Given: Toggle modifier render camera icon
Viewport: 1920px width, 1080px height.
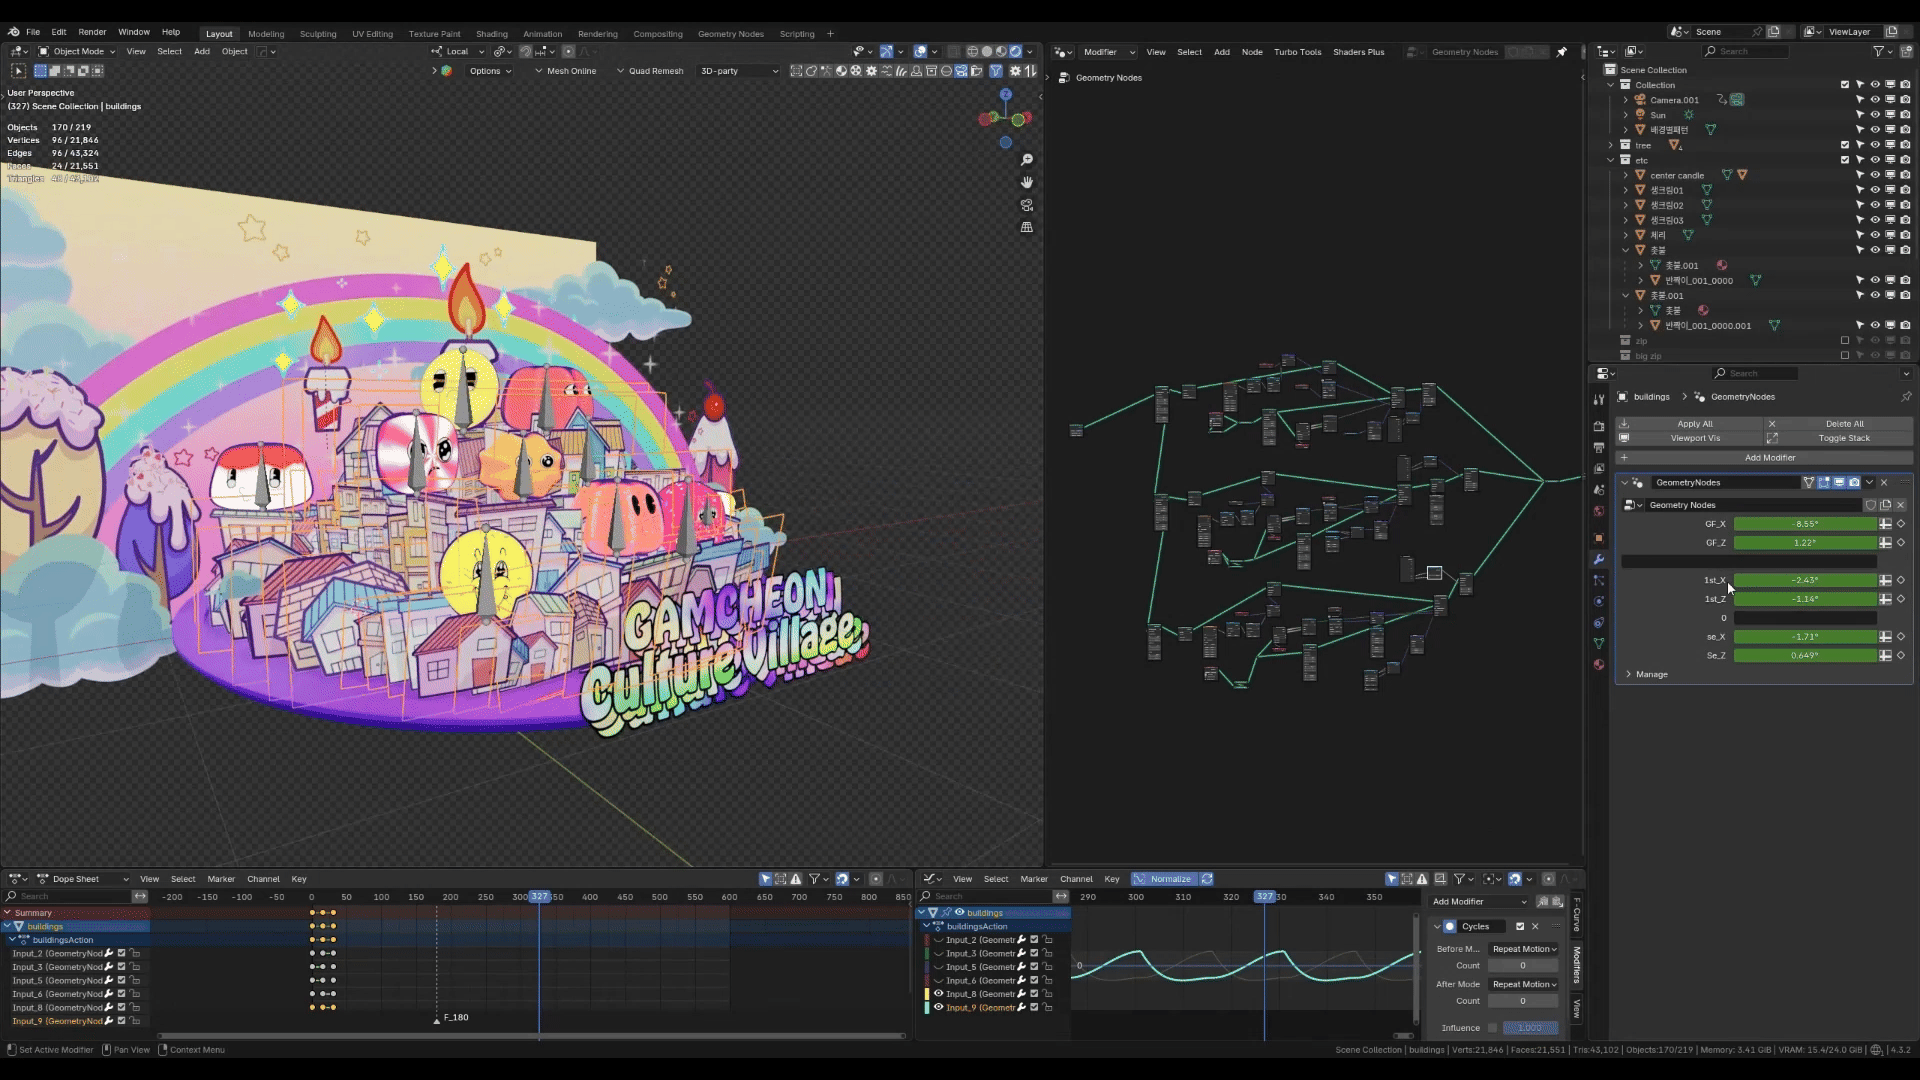Looking at the screenshot, I should point(1854,483).
